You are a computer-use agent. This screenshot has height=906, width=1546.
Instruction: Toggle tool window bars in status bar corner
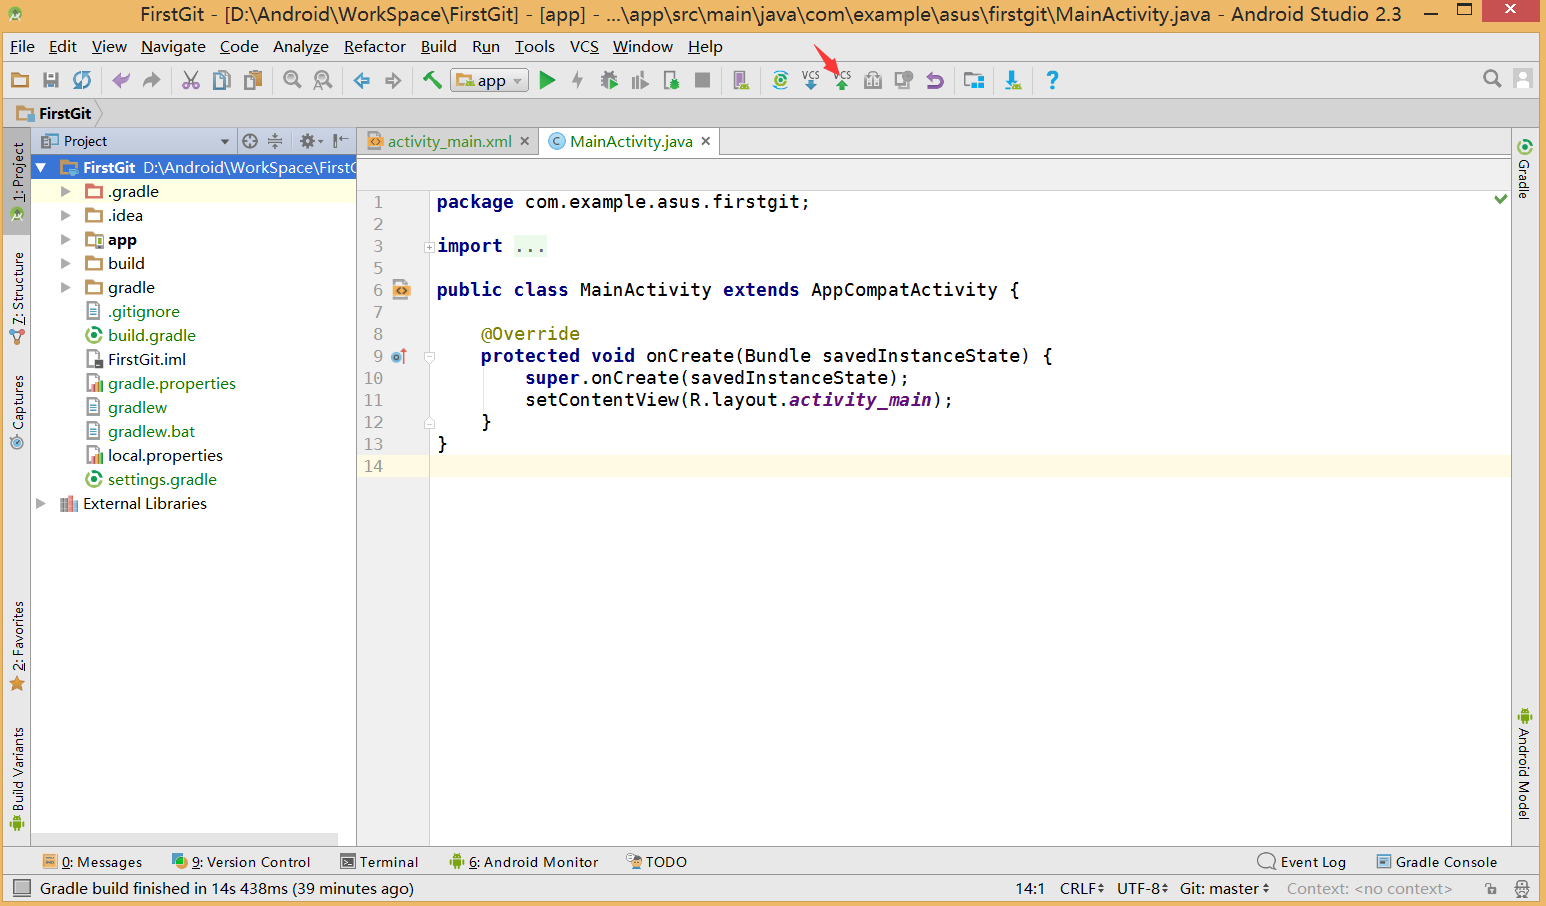point(21,888)
